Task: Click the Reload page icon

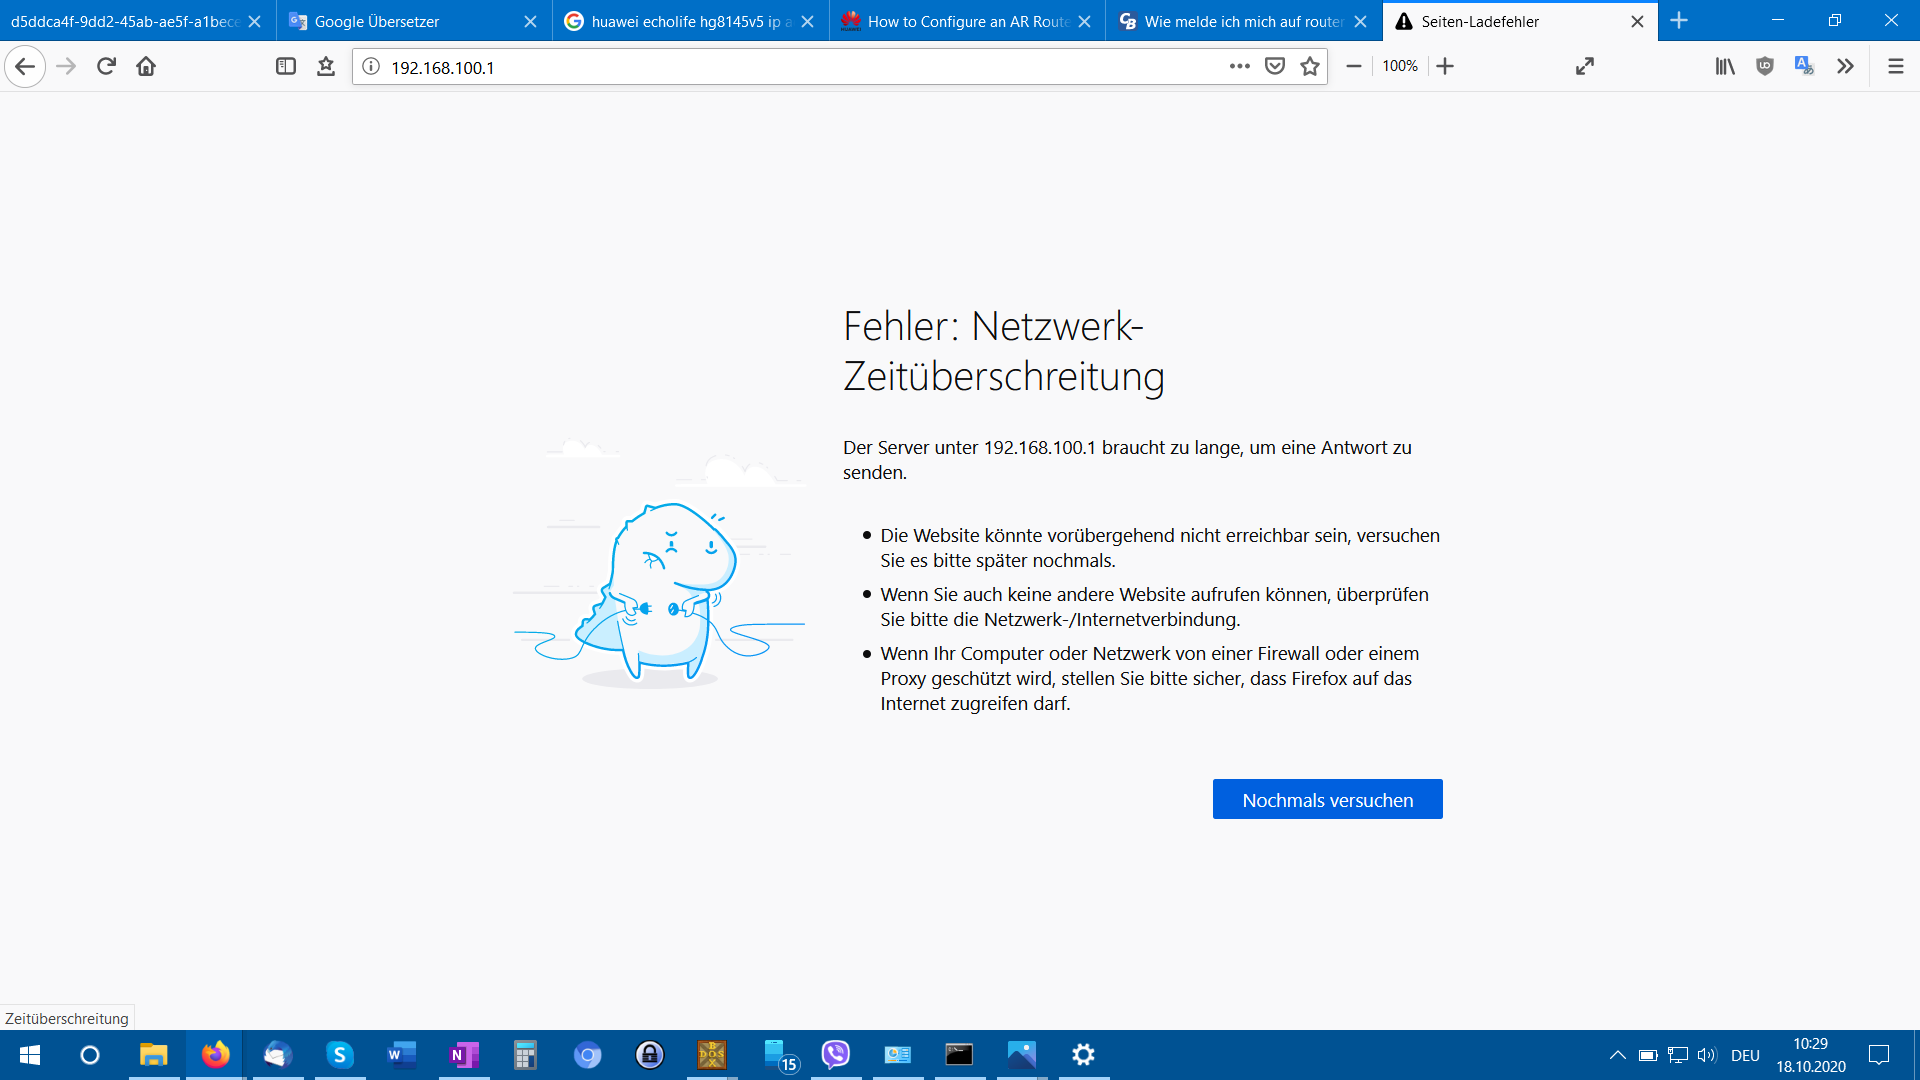Action: (106, 66)
